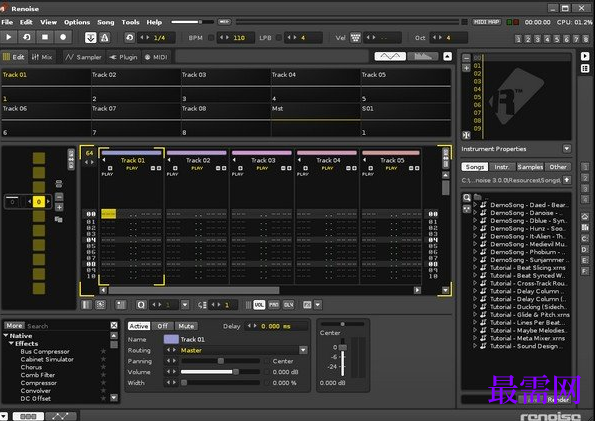Open the Edit menu

click(26, 22)
